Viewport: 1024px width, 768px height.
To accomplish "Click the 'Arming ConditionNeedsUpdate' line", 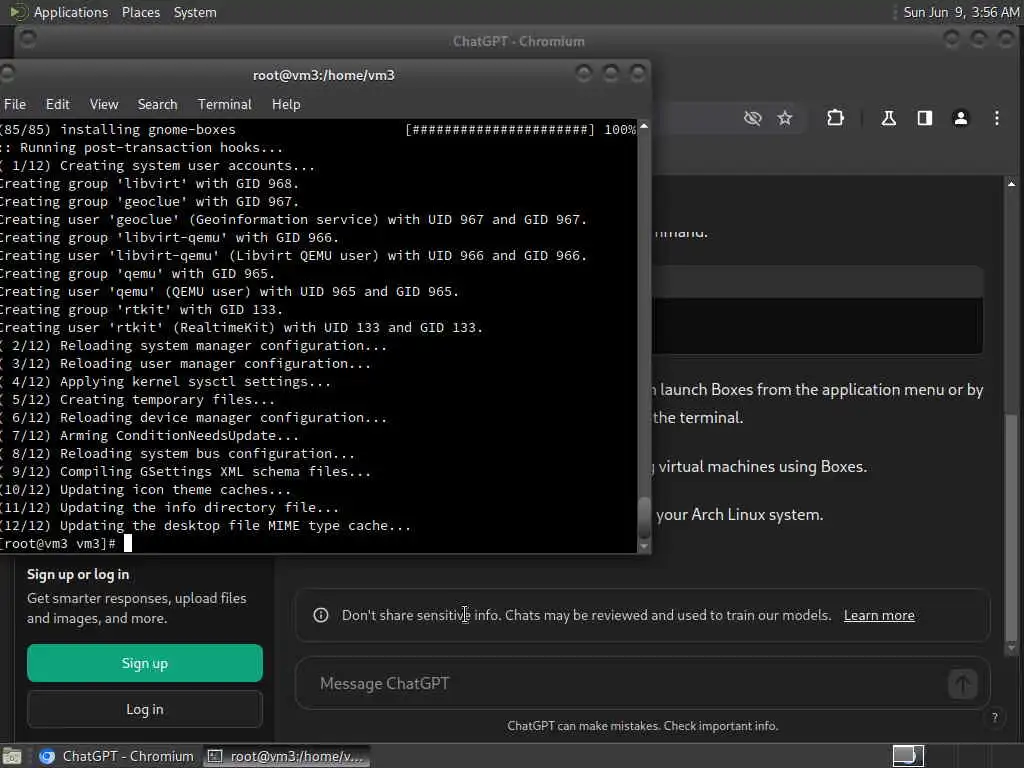I will 150,436.
